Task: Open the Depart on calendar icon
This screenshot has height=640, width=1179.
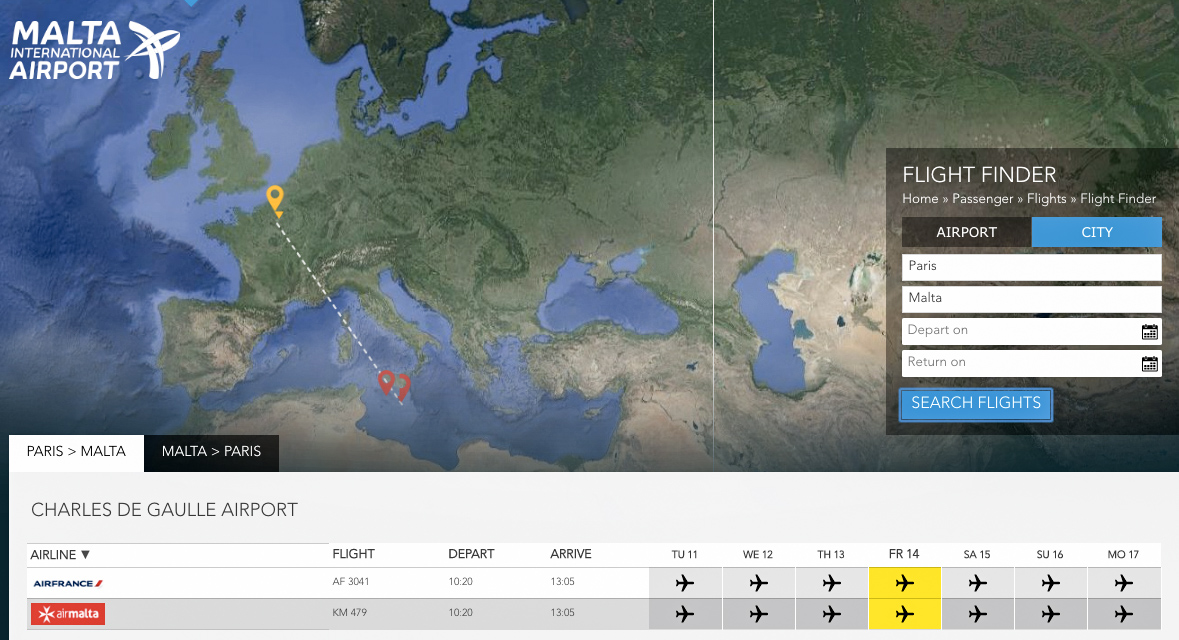Action: pos(1150,332)
